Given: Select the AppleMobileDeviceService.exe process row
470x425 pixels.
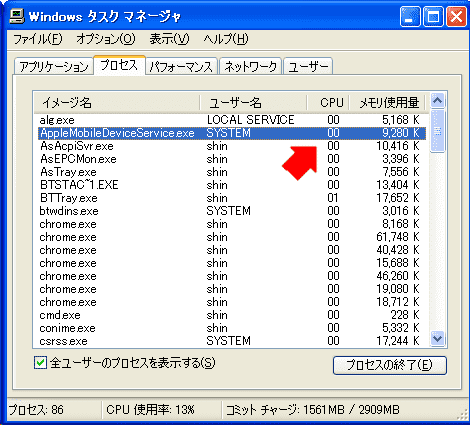Looking at the screenshot, I should tap(232, 133).
